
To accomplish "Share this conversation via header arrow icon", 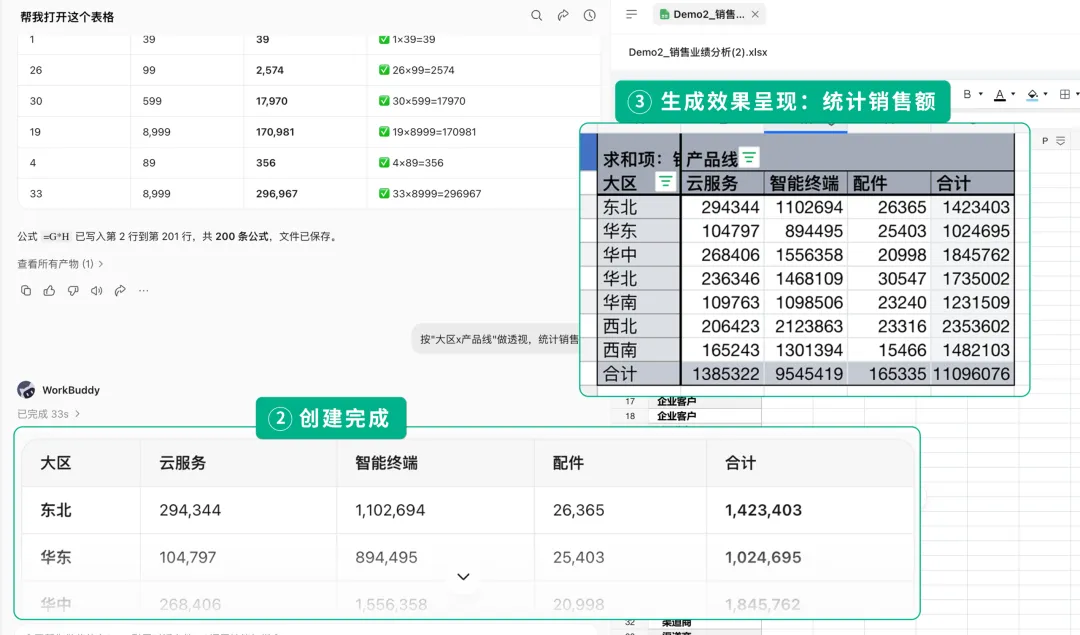I will (563, 15).
